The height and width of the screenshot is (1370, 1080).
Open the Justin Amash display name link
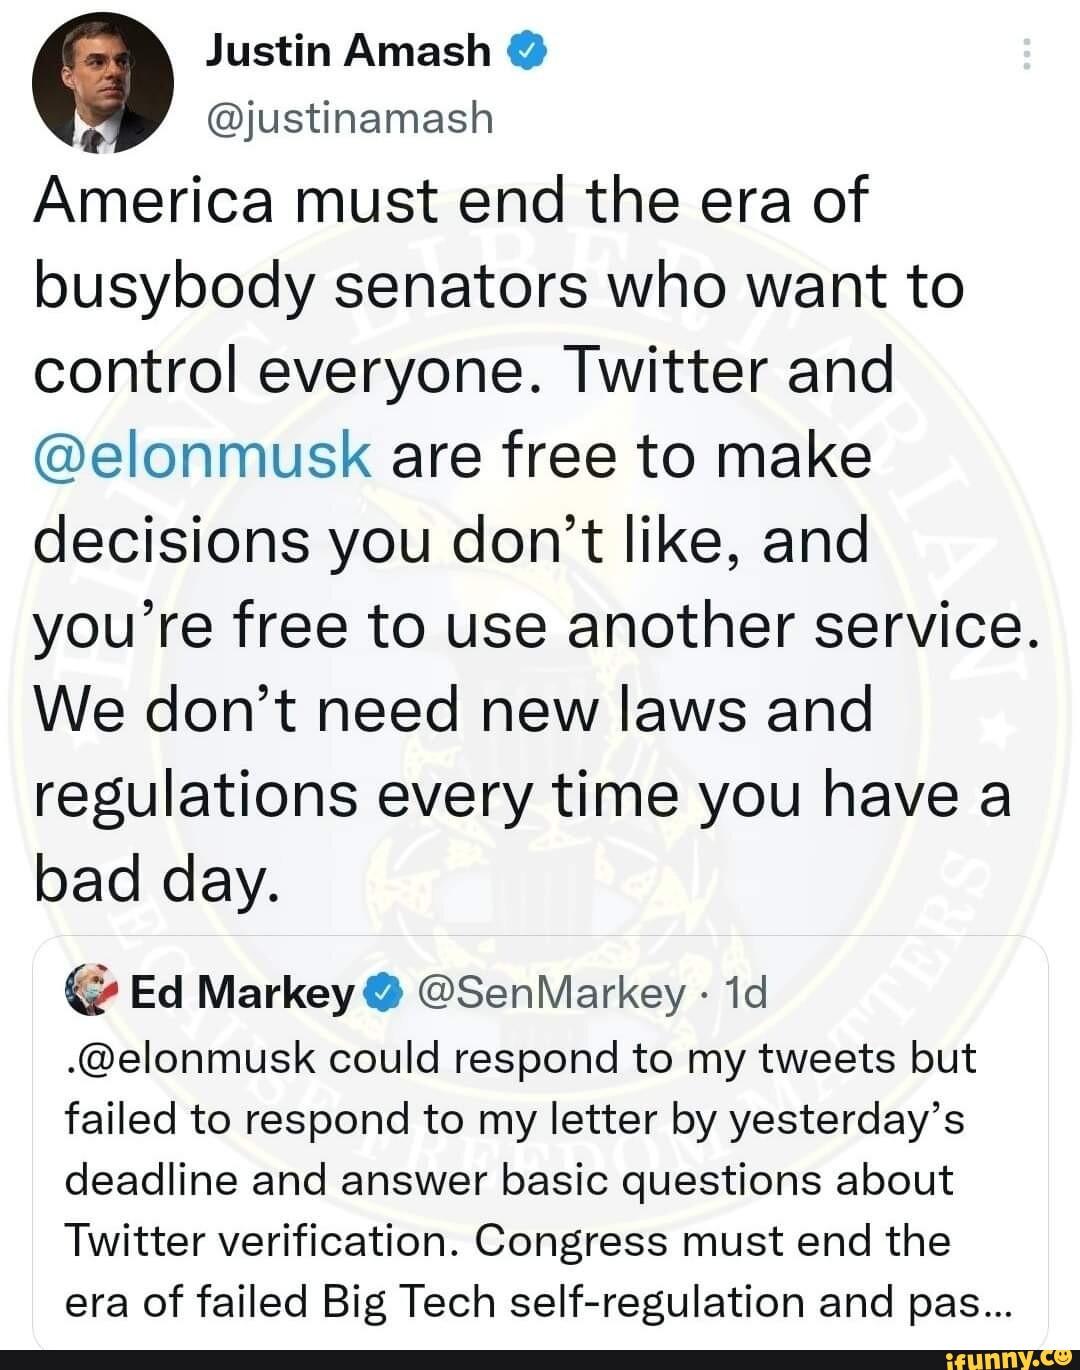[x=348, y=50]
